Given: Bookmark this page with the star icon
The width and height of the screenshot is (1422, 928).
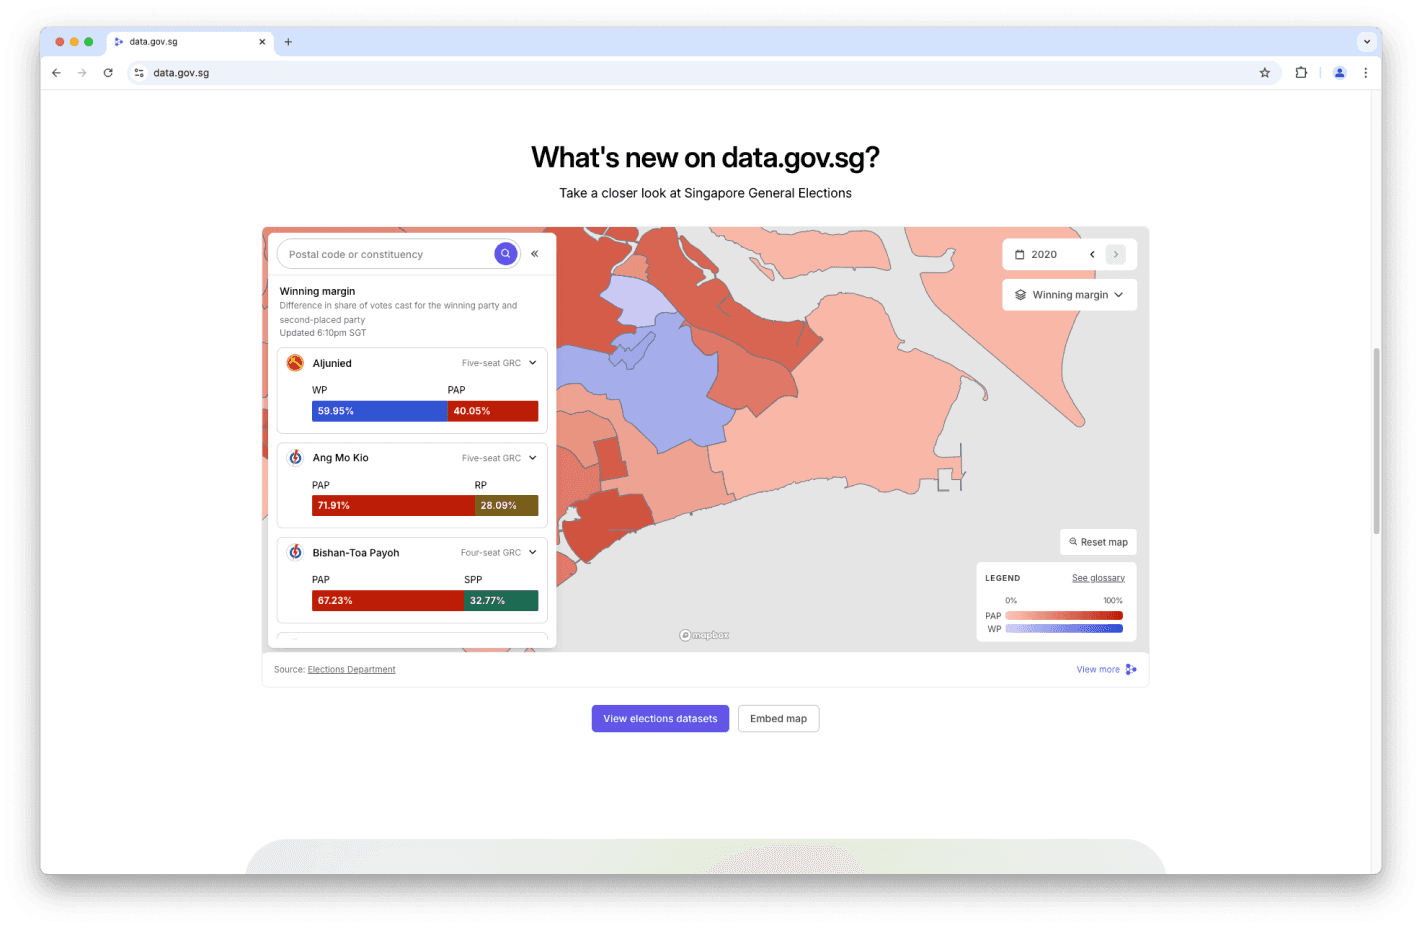Looking at the screenshot, I should (x=1264, y=73).
